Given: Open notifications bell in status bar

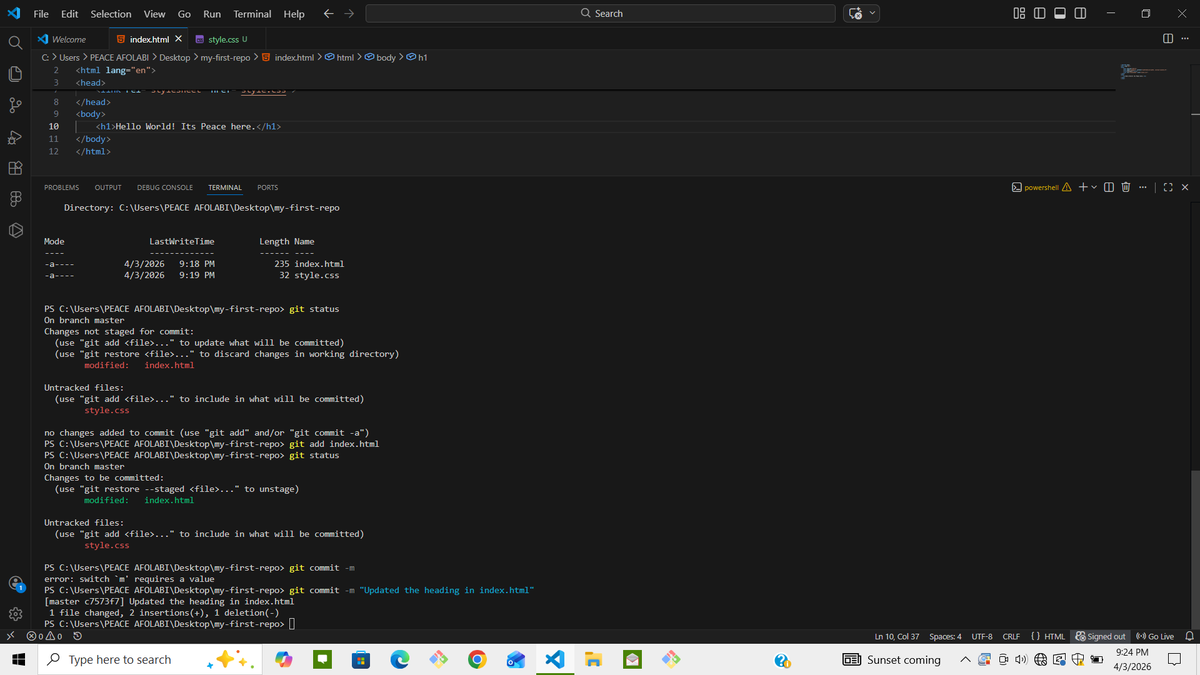Looking at the screenshot, I should click(x=1190, y=636).
